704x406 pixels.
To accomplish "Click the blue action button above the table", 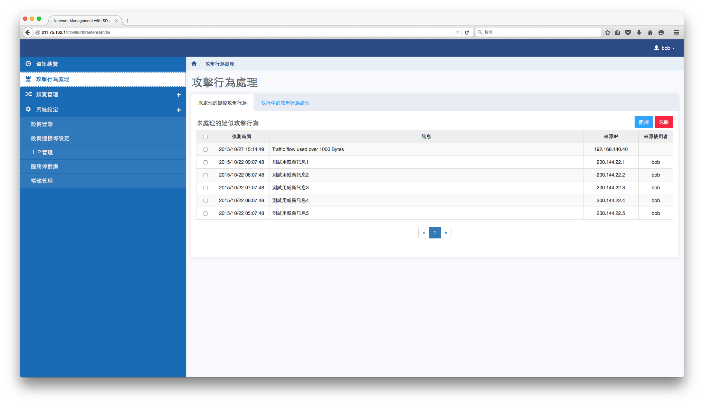I will 644,122.
